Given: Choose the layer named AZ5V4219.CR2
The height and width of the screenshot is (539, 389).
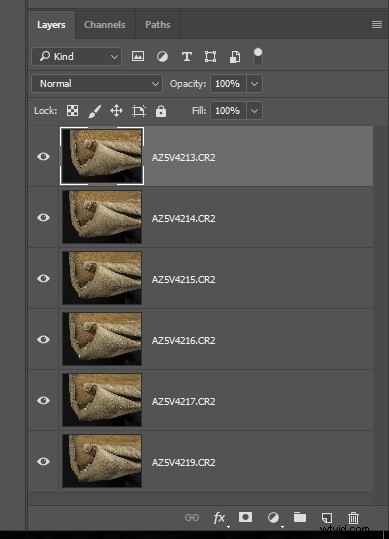Looking at the screenshot, I should 184,462.
